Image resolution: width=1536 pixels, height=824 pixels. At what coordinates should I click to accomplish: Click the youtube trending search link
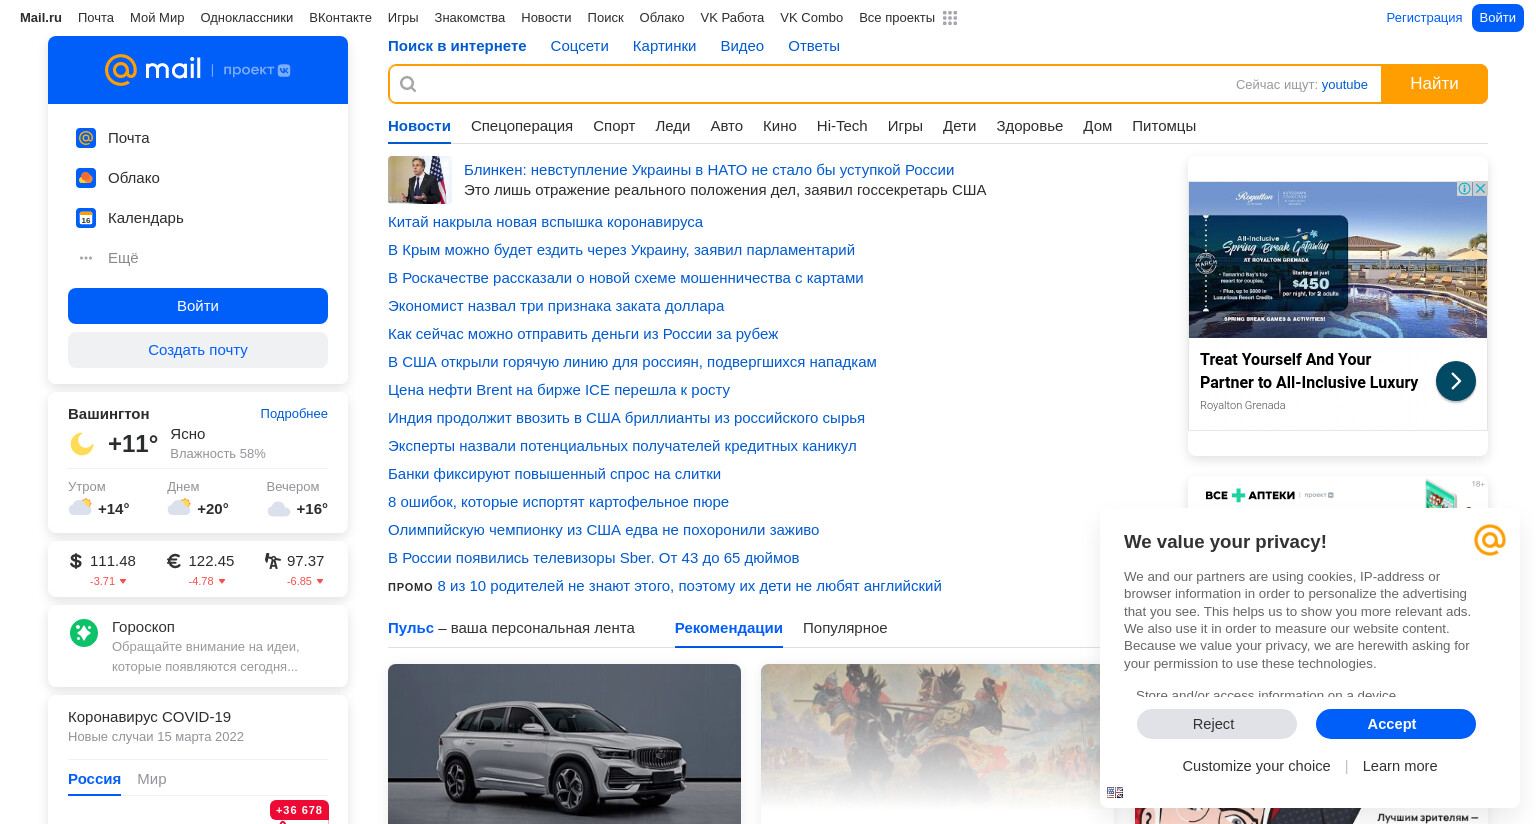tap(1344, 85)
